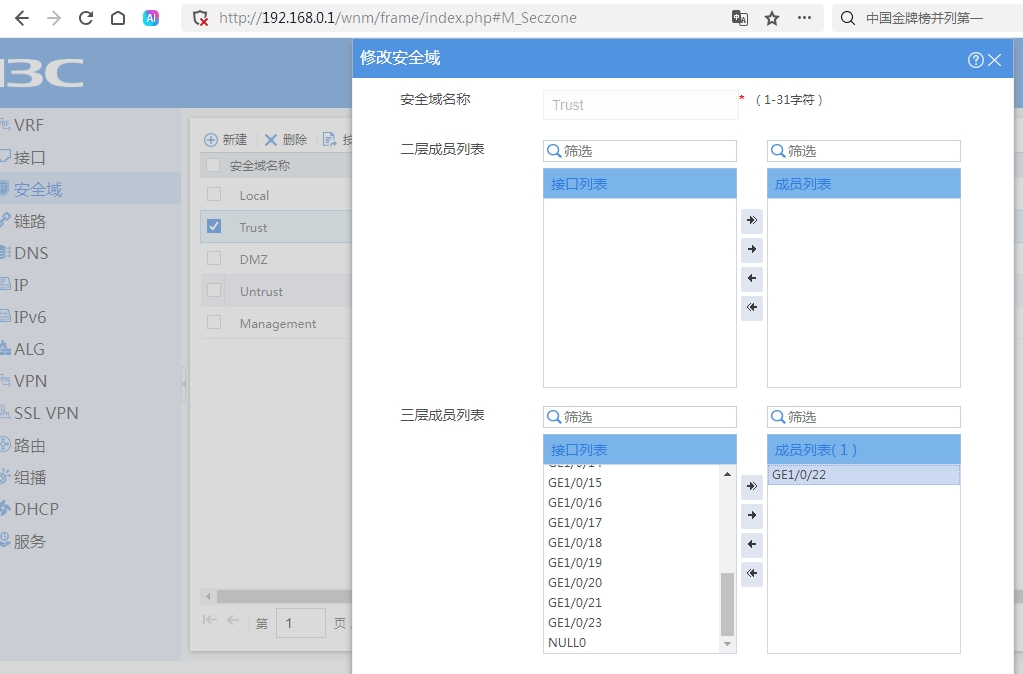1023x674 pixels.
Task: Remove selected layer-2 member from list
Action: [x=752, y=279]
